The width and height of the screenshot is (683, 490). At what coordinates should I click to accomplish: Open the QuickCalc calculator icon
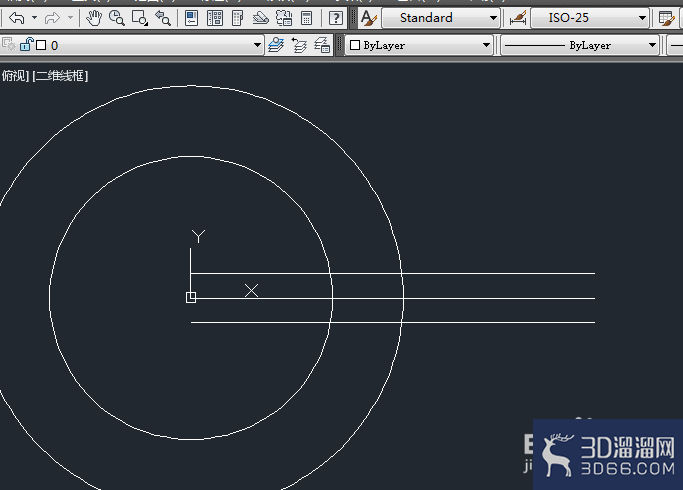(307, 18)
